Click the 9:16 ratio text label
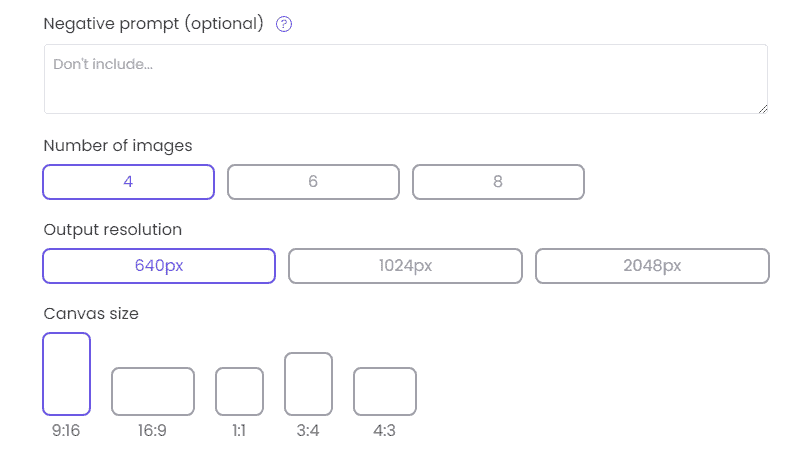This screenshot has width=798, height=455. click(x=66, y=431)
